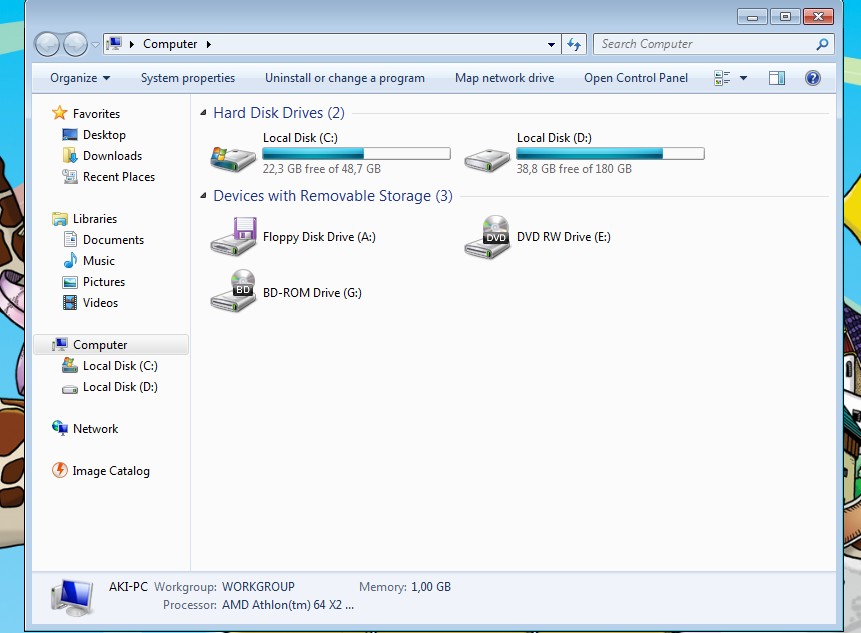The image size is (861, 633).
Task: Select the DVD RW Drive (E:) icon
Action: pos(487,237)
